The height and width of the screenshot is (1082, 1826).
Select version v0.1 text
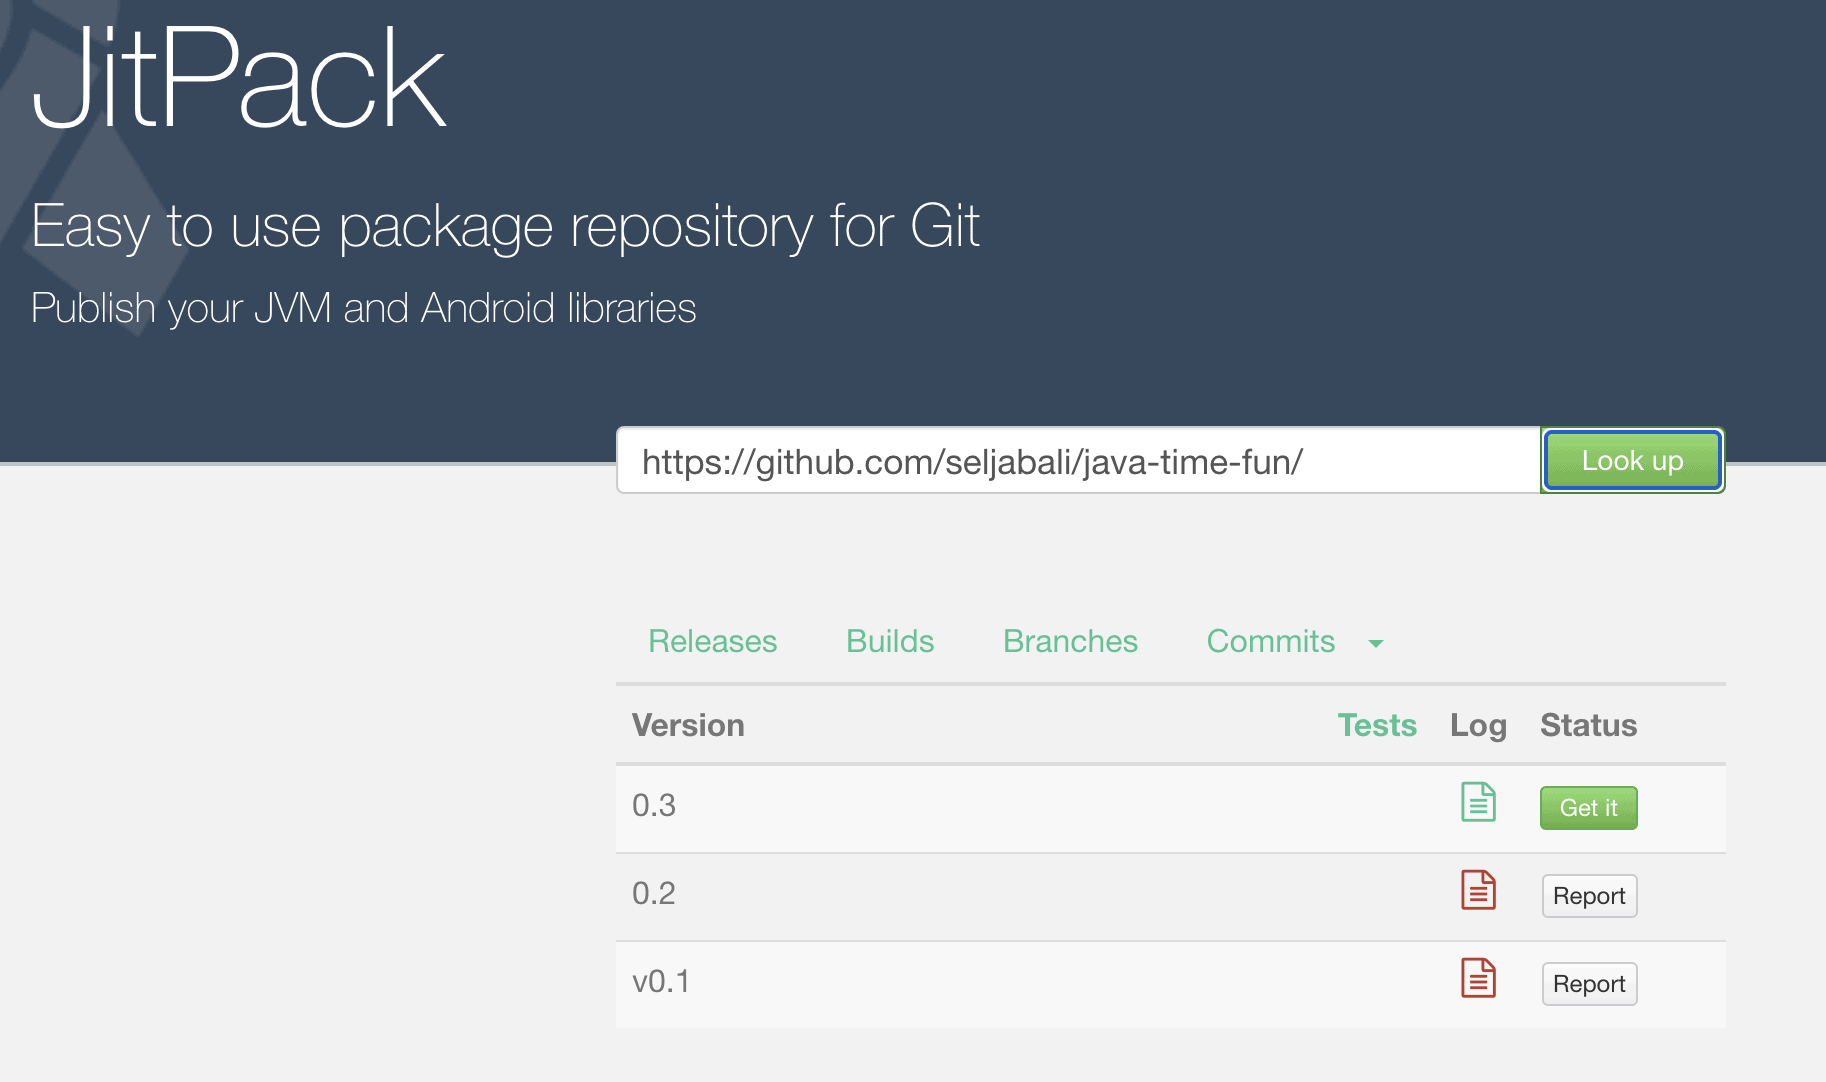661,981
